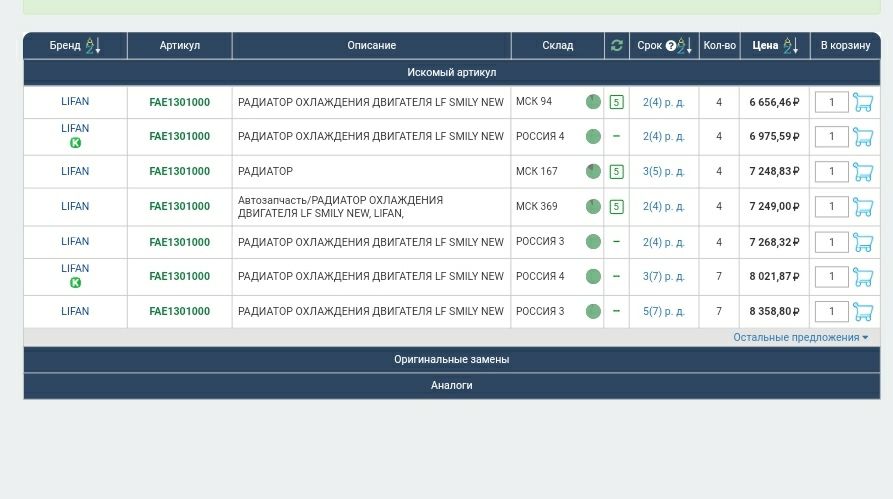Expand the Аналоги section
This screenshot has width=893, height=499.
pyautogui.click(x=452, y=386)
